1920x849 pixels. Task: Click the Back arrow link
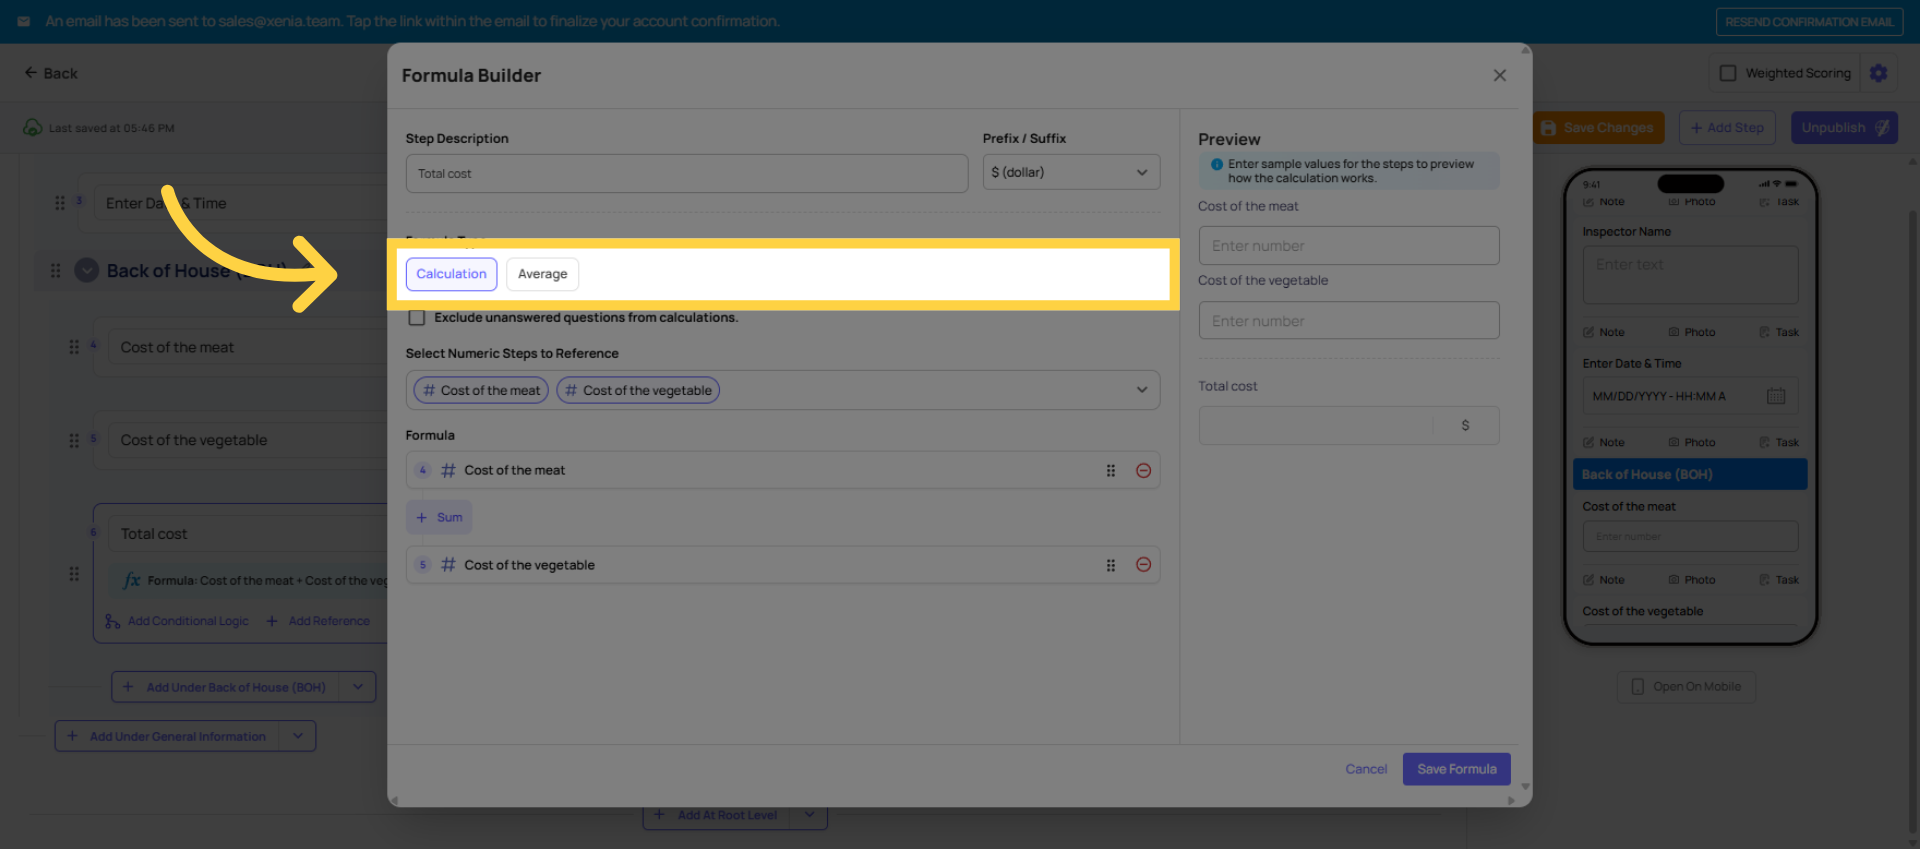(51, 73)
